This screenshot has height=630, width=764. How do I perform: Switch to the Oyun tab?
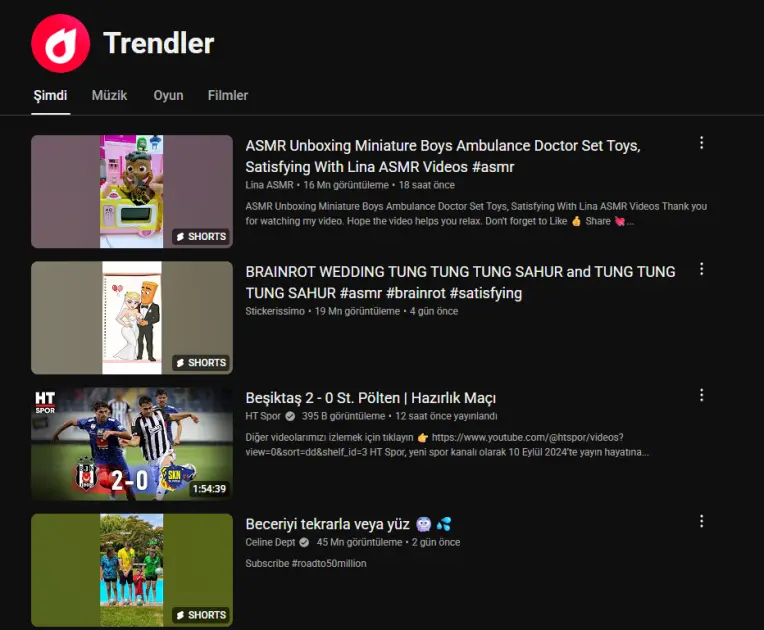168,95
